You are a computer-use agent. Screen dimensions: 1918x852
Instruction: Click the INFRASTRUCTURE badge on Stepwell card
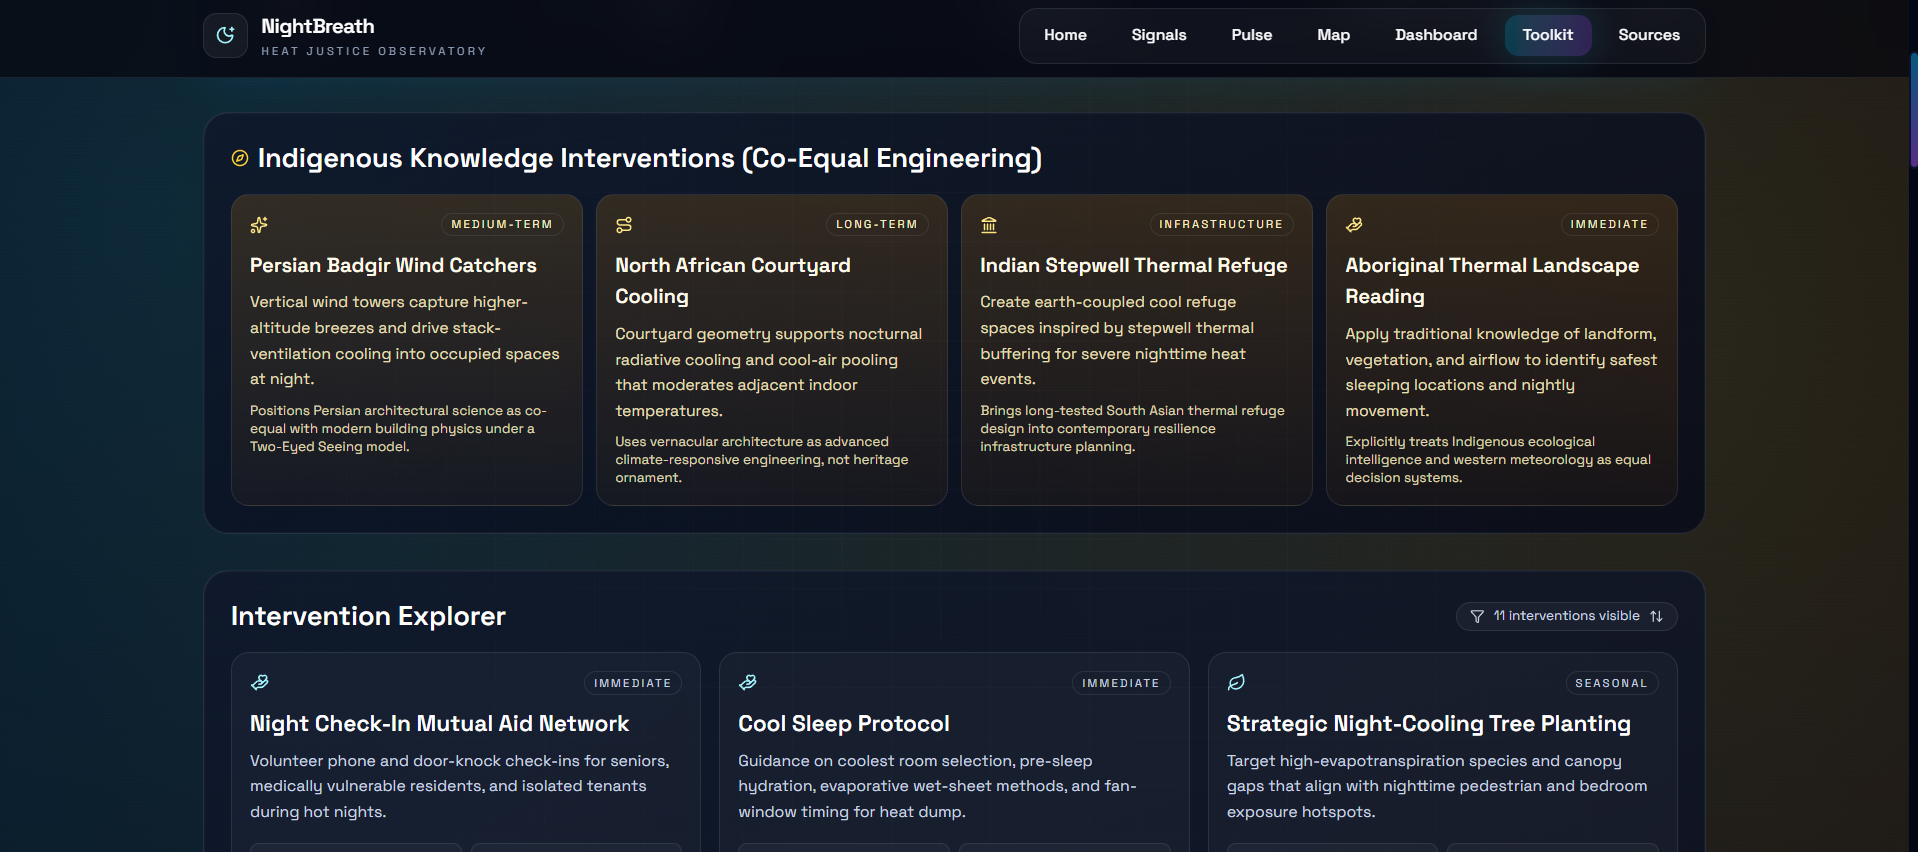pyautogui.click(x=1221, y=225)
